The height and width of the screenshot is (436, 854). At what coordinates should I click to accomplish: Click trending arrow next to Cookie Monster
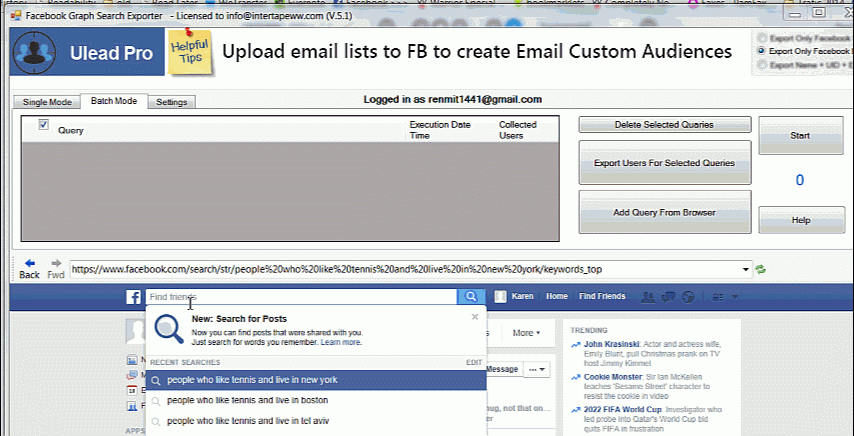(x=576, y=377)
